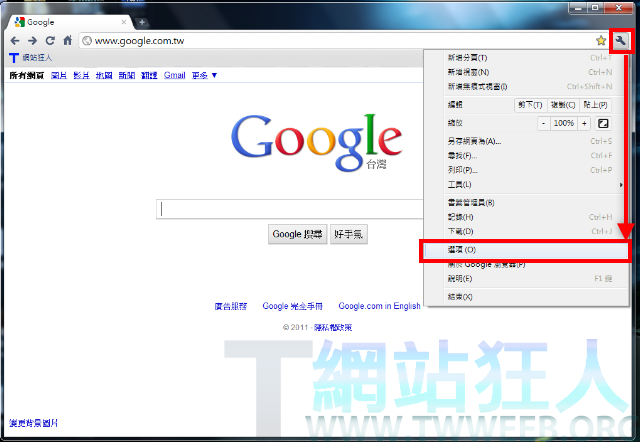Open the 圖片 images link
640x442 pixels.
click(59, 76)
